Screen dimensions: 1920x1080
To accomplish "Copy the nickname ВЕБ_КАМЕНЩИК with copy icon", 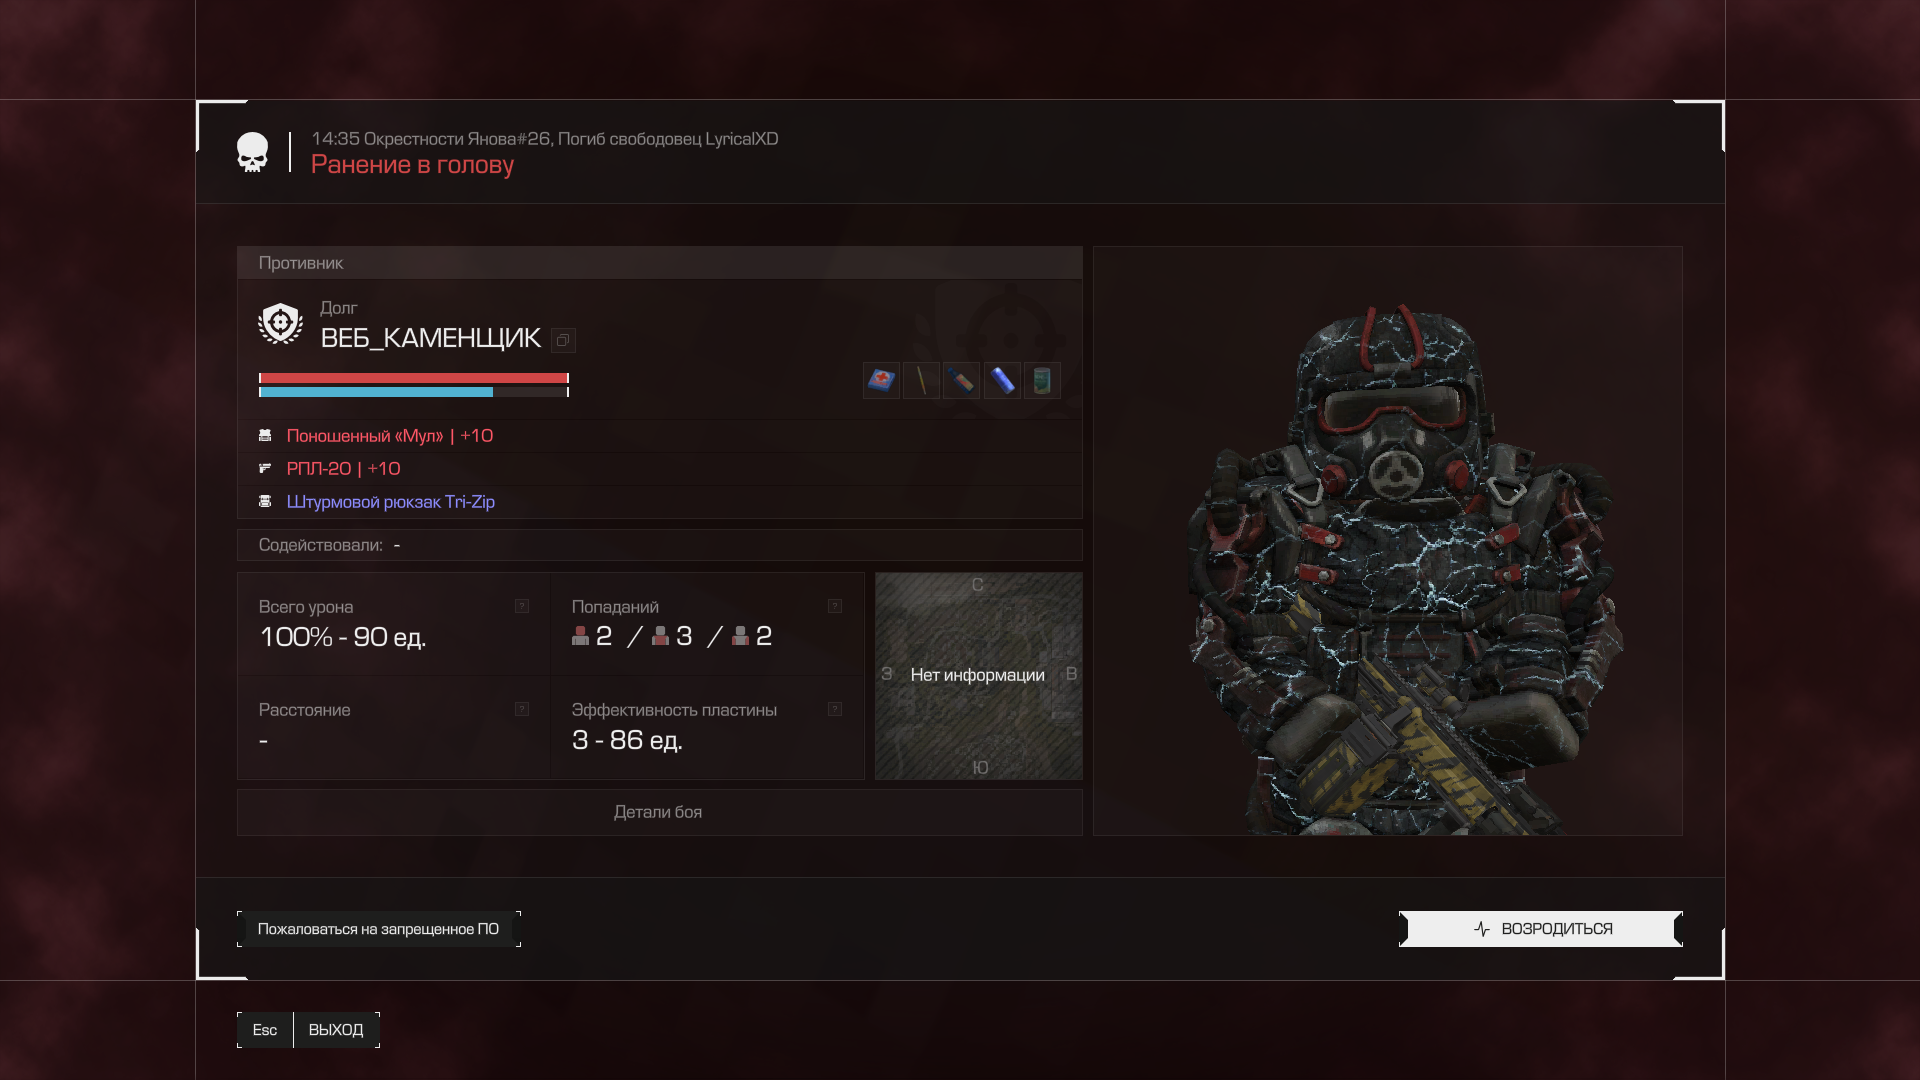I will tap(563, 340).
